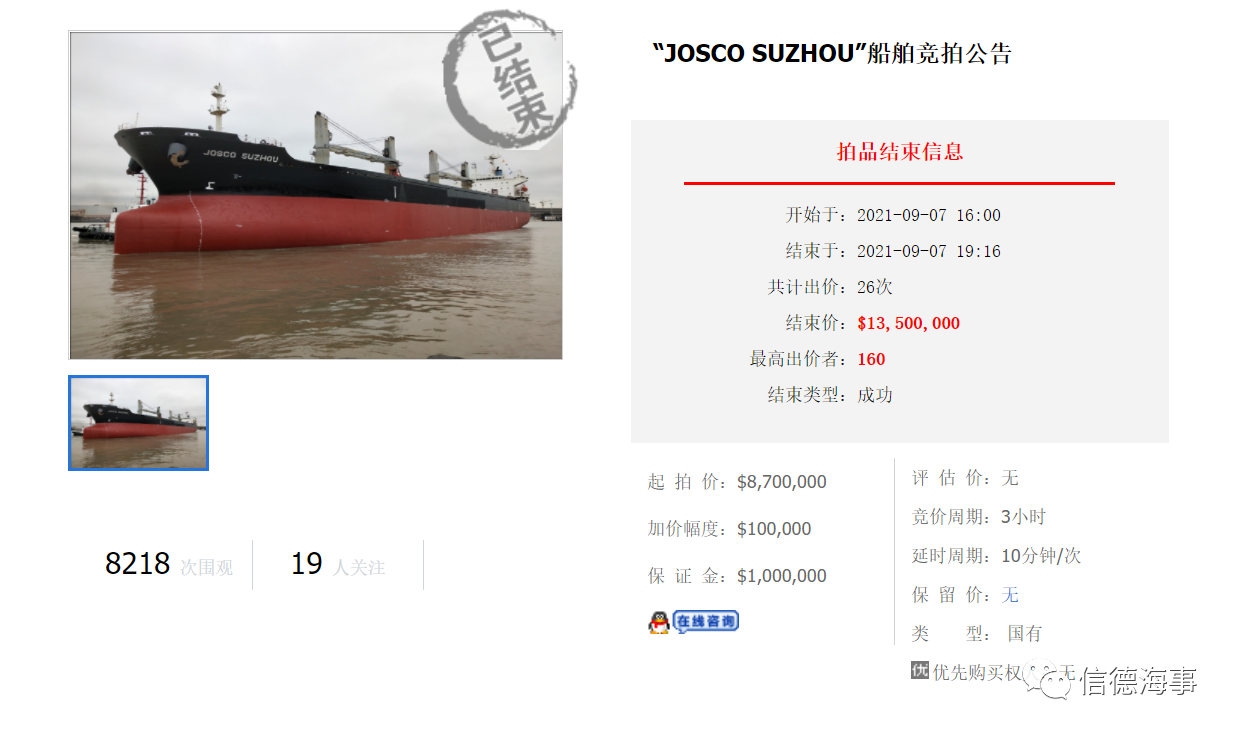Click the JOSCO SUZHOU auction title
This screenshot has height=736, width=1238.
pyautogui.click(x=832, y=53)
